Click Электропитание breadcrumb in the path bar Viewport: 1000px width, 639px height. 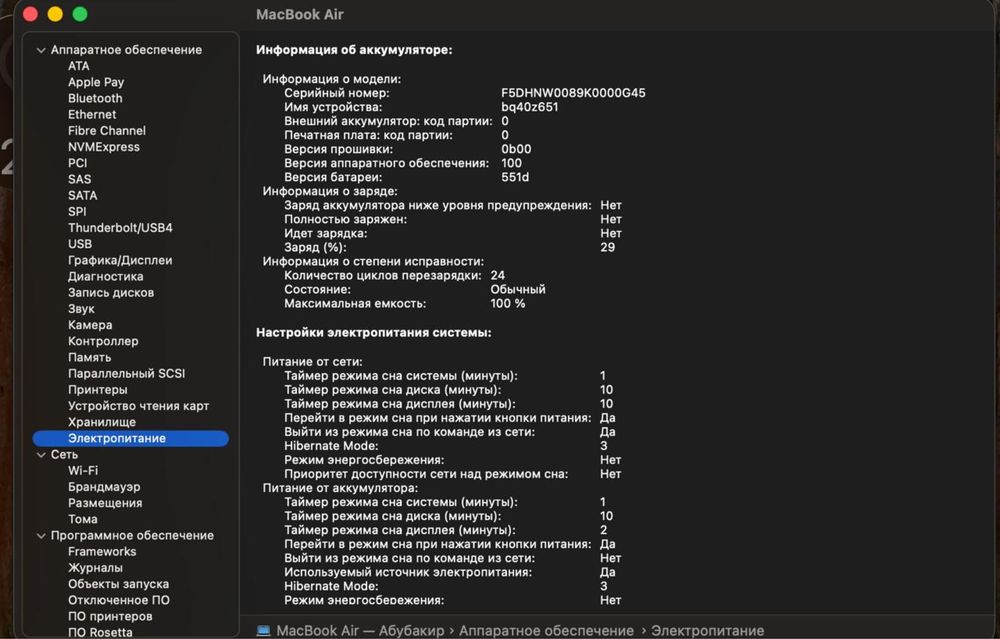tap(707, 631)
